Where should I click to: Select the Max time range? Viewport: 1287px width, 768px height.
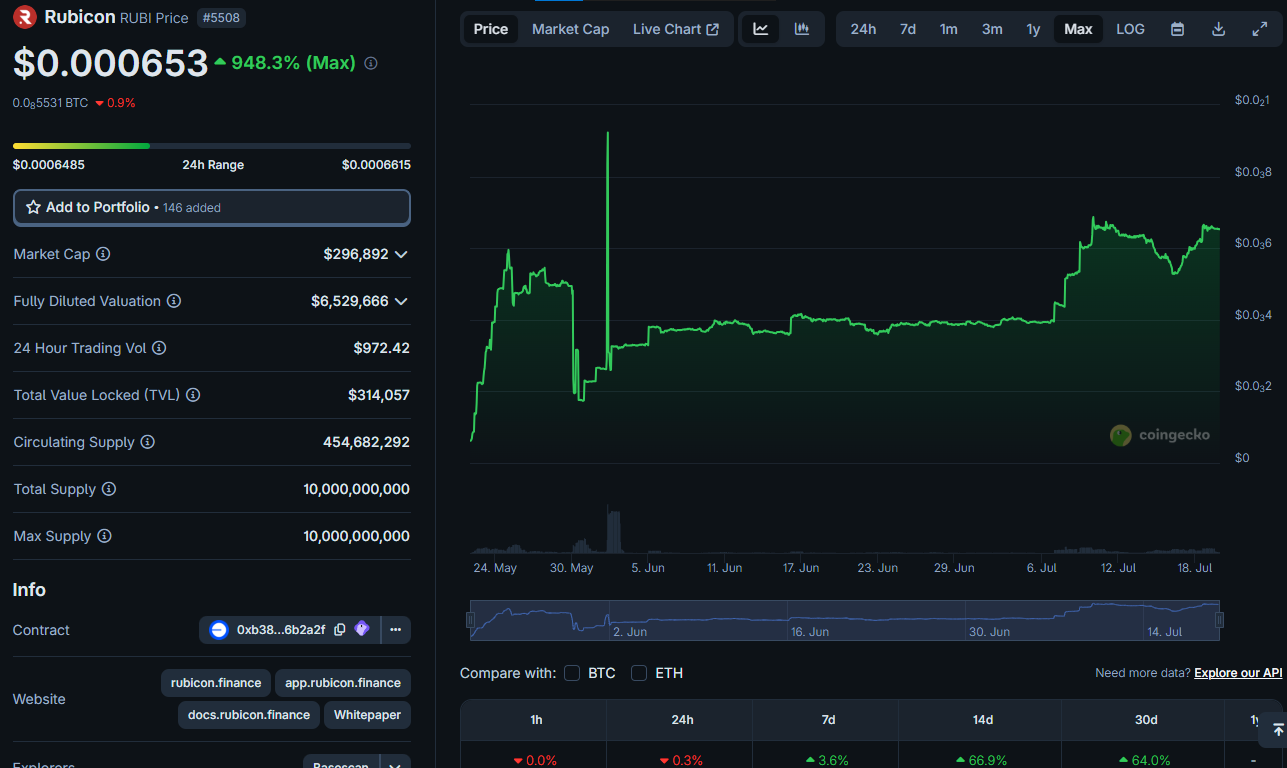[1078, 29]
